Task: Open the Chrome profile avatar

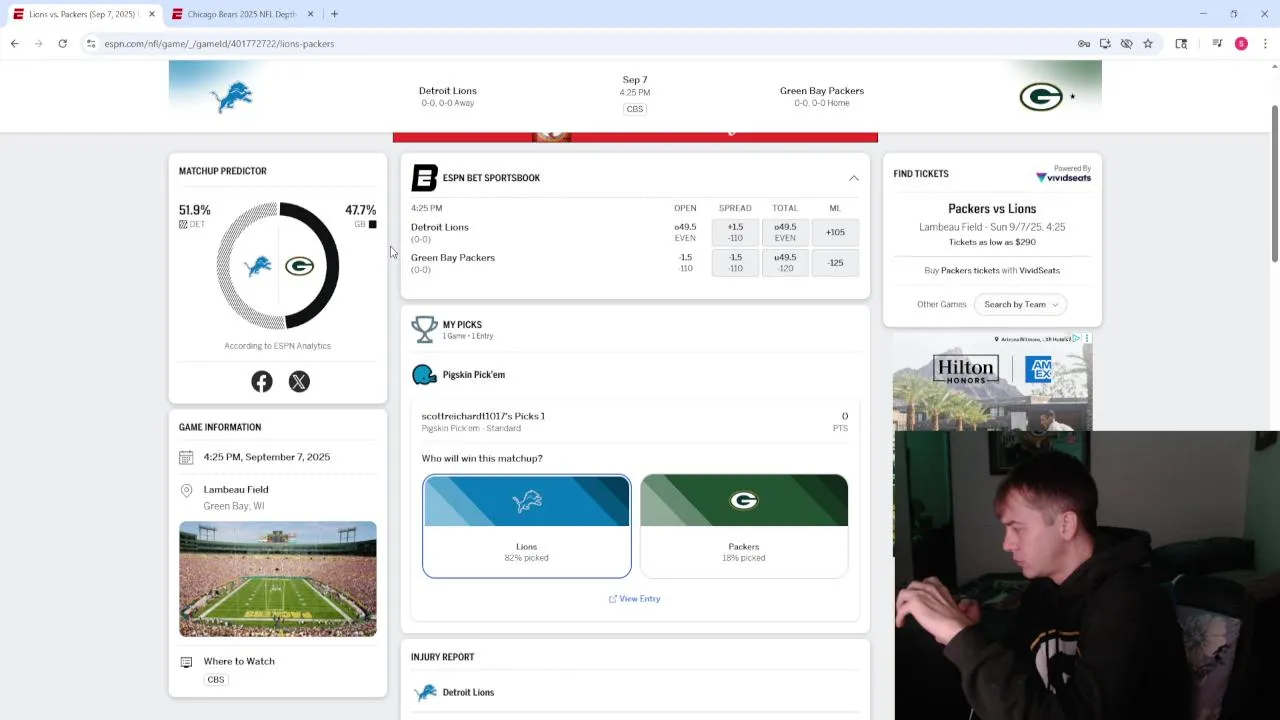Action: point(1241,43)
